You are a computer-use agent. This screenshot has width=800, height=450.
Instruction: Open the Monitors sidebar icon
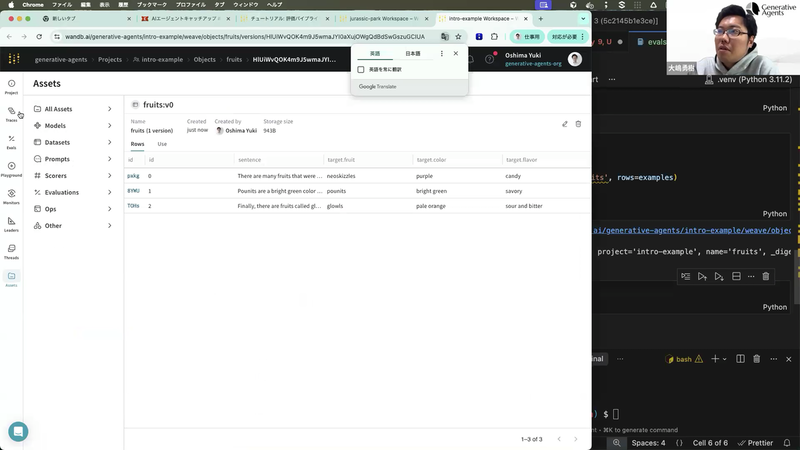[x=11, y=197]
